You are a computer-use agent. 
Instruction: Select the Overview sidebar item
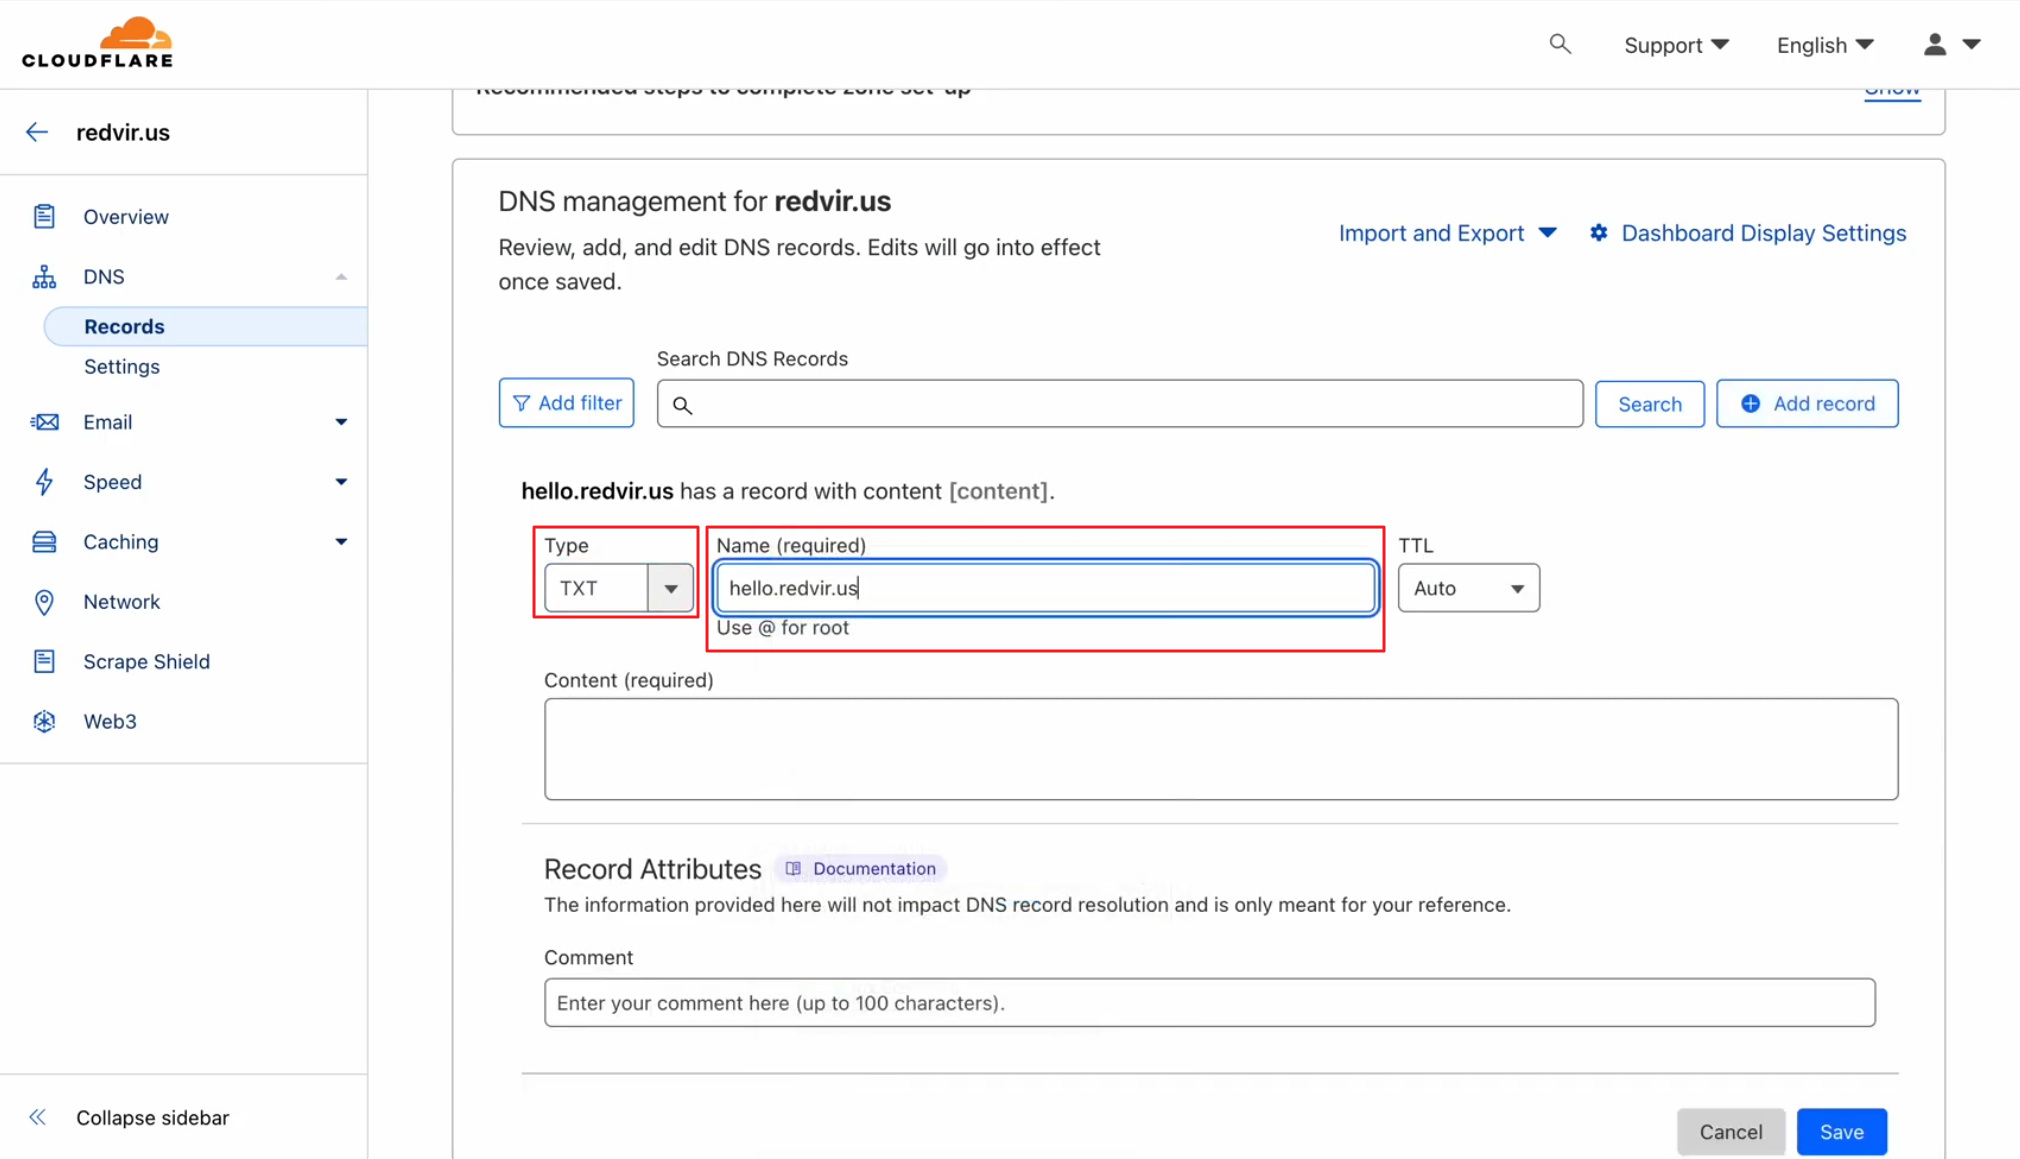[125, 217]
